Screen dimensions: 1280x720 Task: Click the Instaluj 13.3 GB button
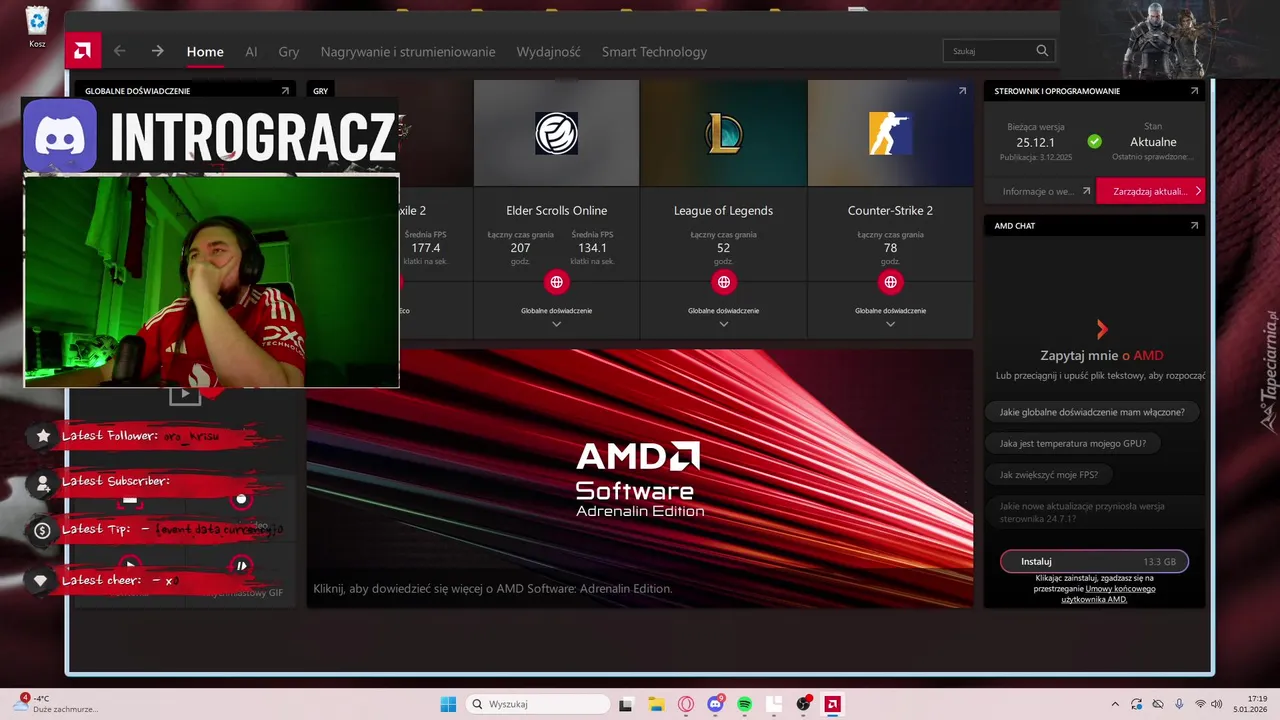(x=1094, y=561)
